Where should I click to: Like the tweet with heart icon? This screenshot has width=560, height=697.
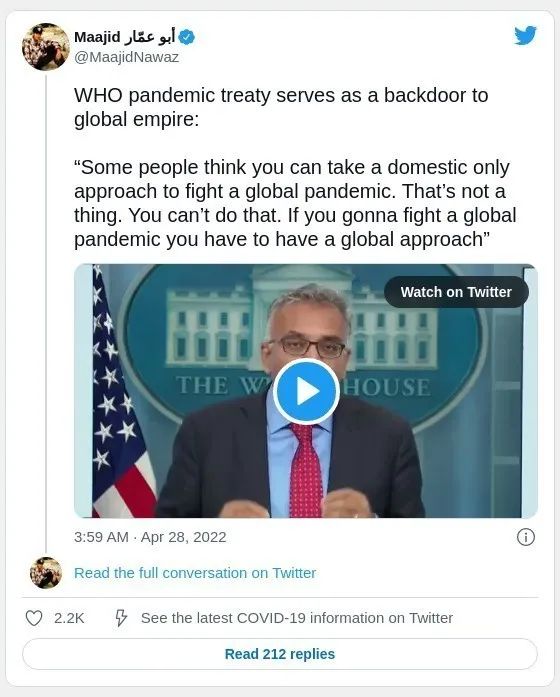34,618
